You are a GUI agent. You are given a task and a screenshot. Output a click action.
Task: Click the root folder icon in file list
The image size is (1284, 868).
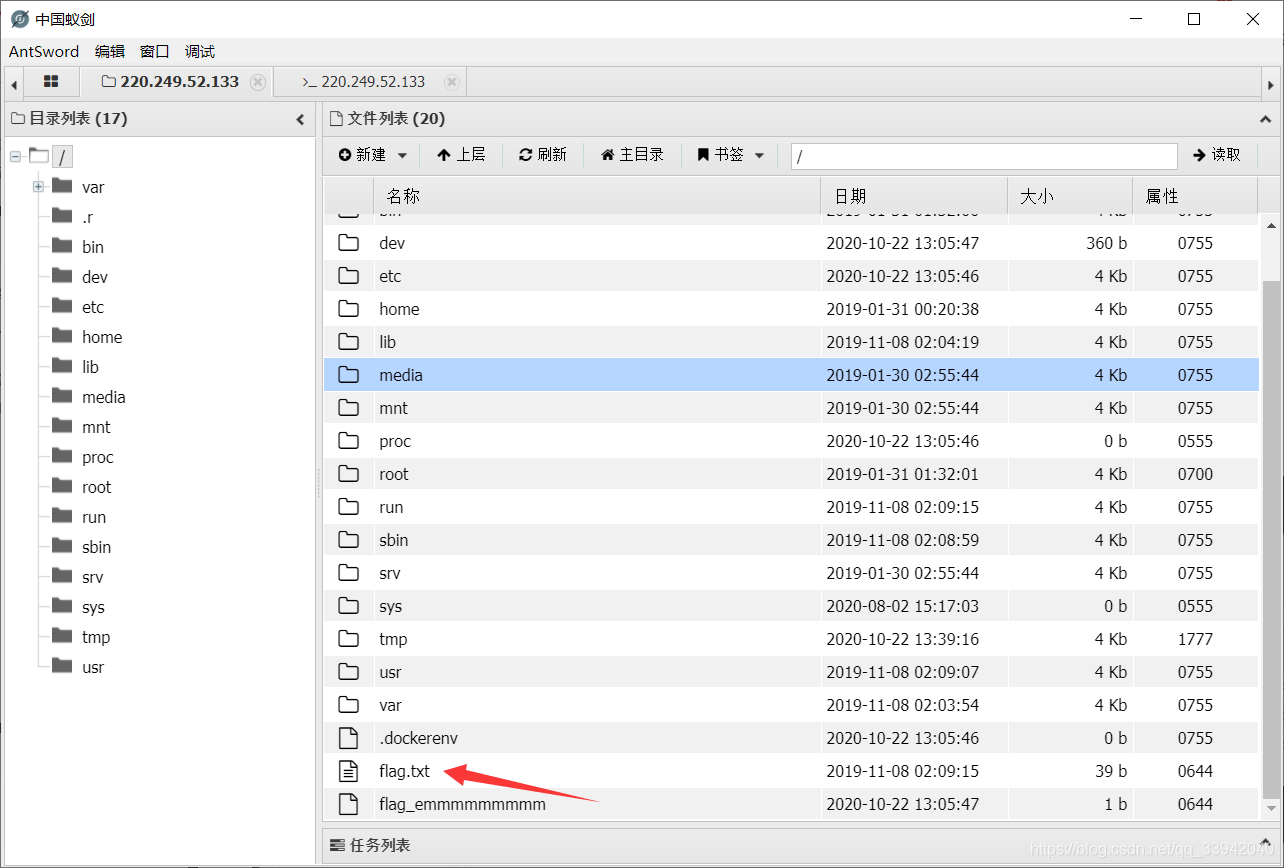point(348,474)
